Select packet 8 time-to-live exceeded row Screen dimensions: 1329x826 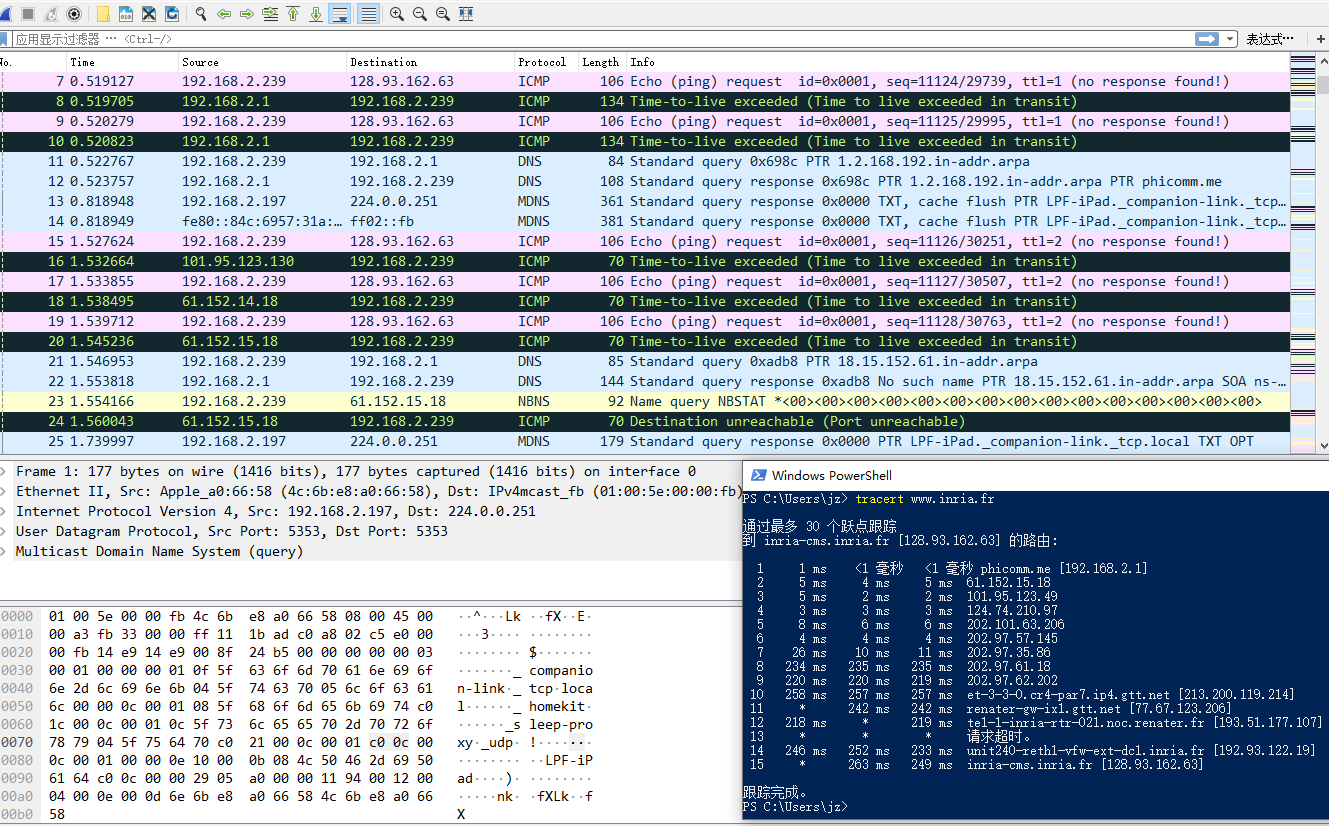pos(644,101)
